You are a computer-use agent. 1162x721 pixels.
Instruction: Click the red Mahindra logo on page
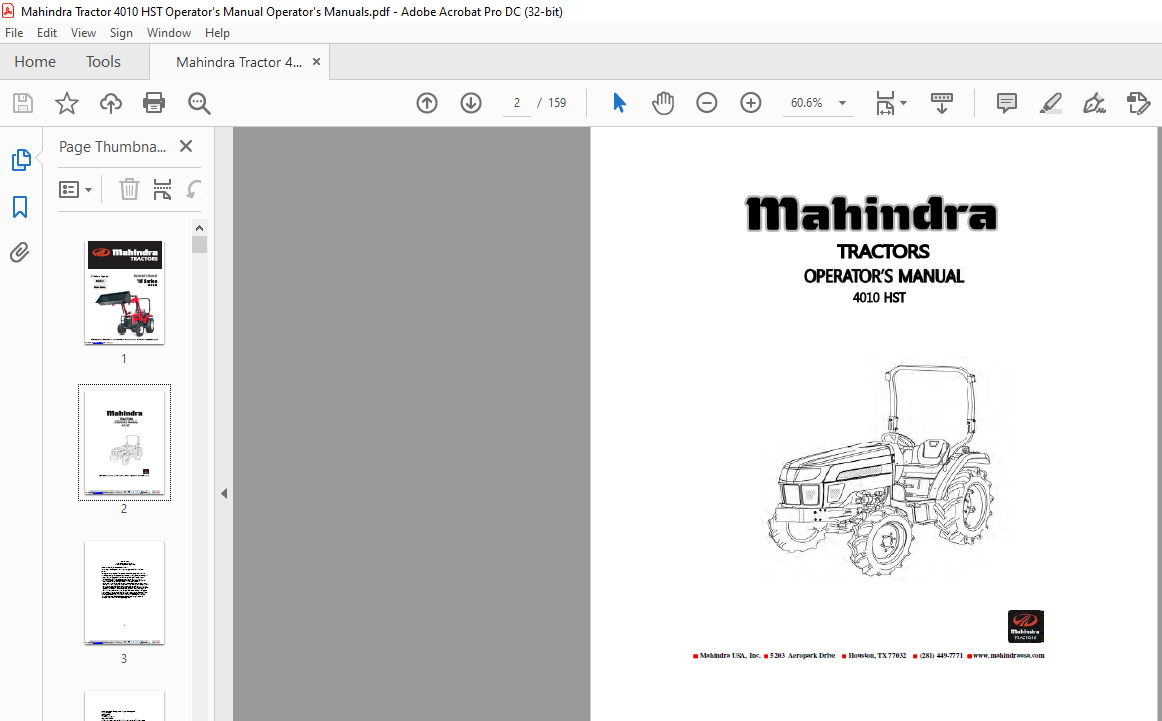click(1026, 626)
